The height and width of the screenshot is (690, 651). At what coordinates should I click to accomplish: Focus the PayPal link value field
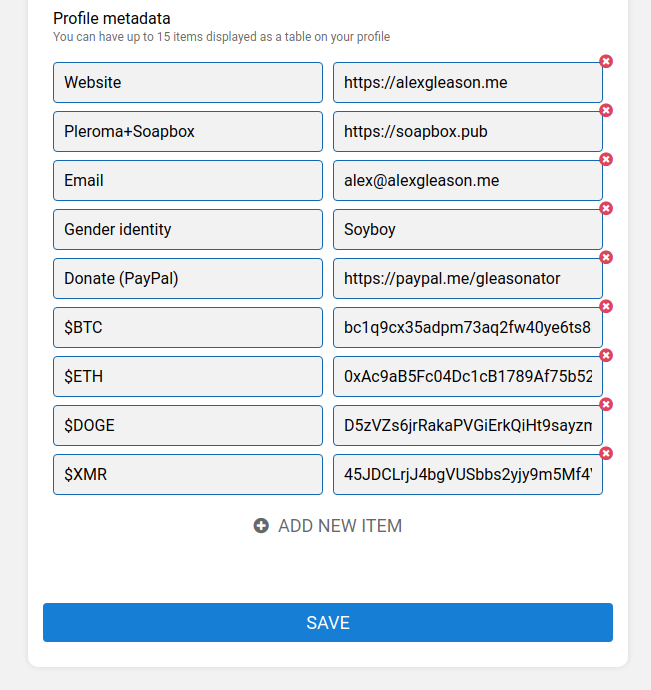467,279
